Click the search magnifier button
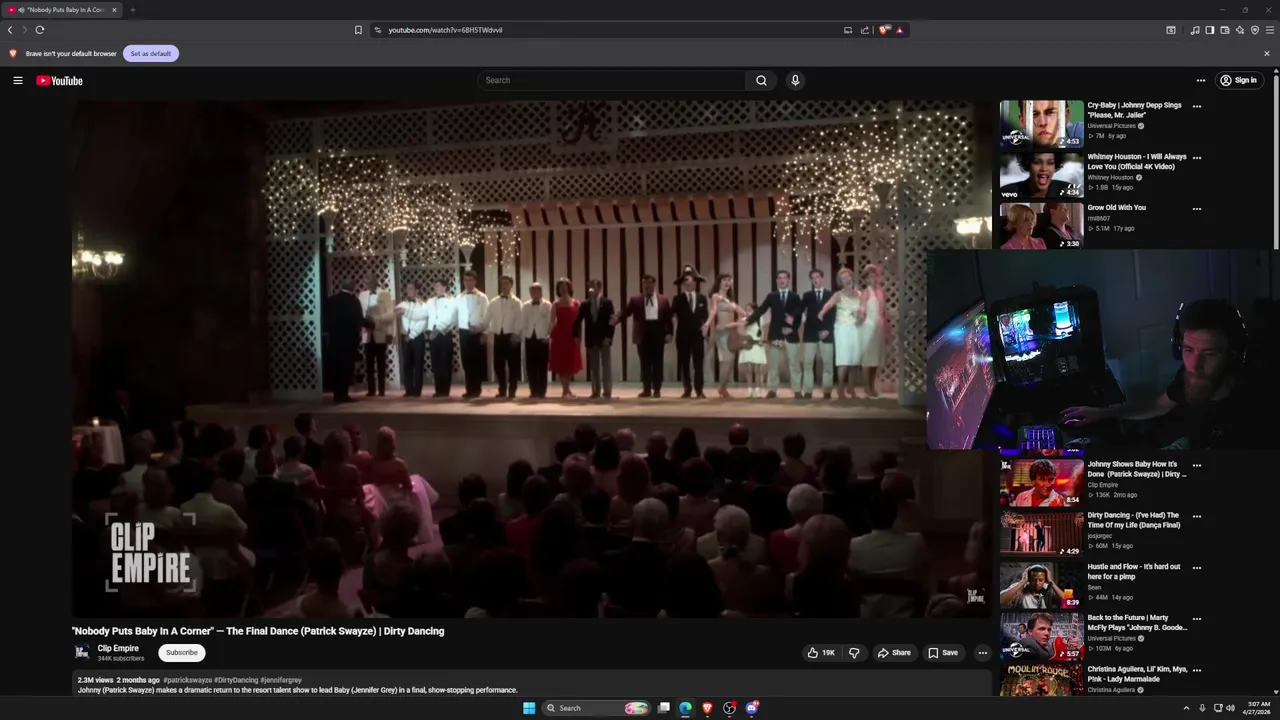Image resolution: width=1280 pixels, height=720 pixels. pyautogui.click(x=761, y=80)
